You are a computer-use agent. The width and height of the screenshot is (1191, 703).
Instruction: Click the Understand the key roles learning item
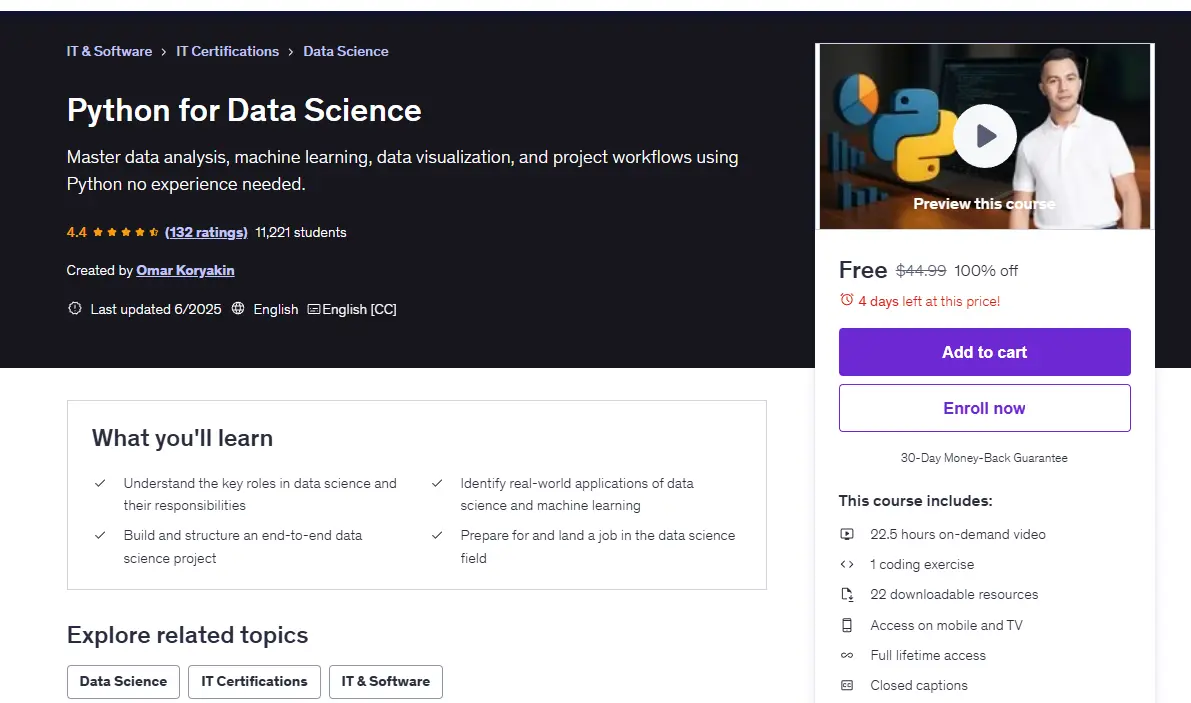[x=260, y=494]
